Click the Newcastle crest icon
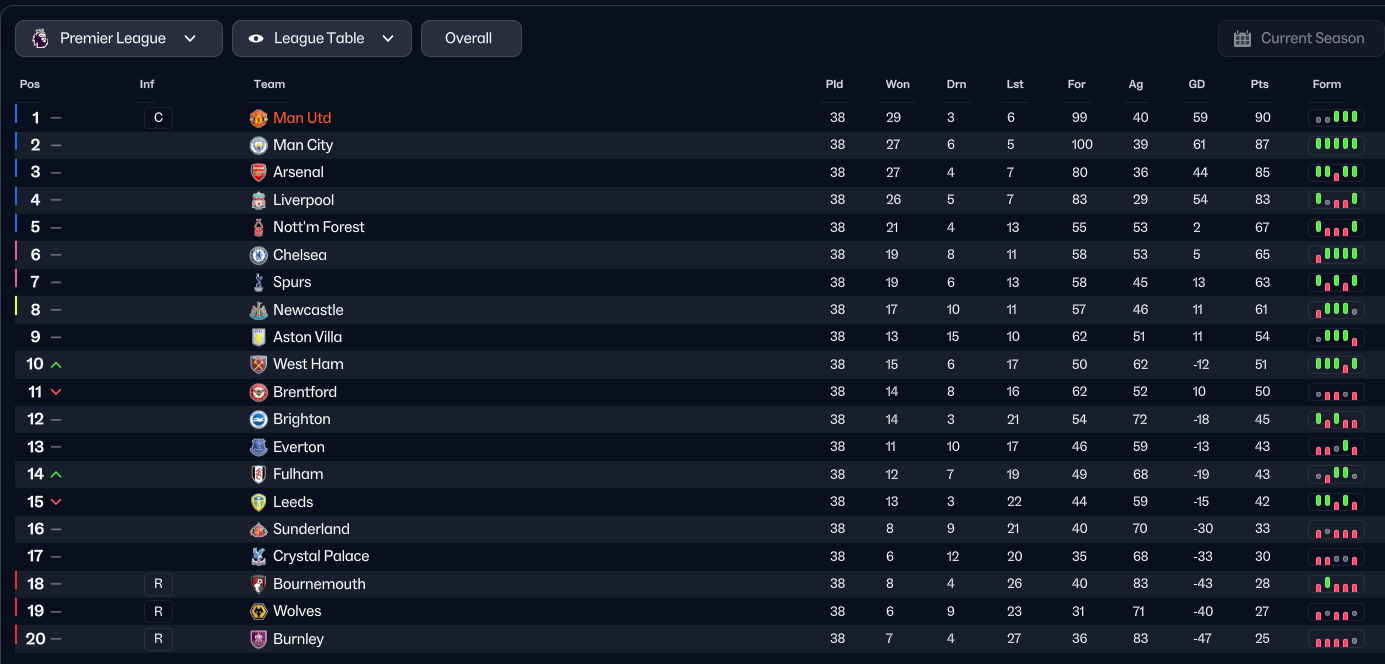This screenshot has height=664, width=1385. [259, 310]
